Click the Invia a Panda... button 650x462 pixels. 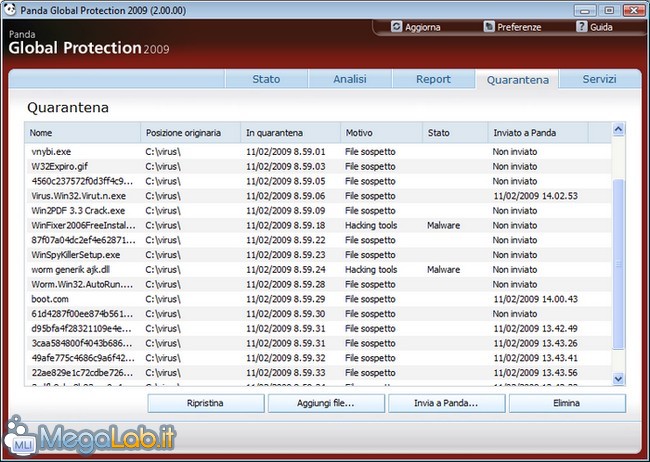point(446,403)
